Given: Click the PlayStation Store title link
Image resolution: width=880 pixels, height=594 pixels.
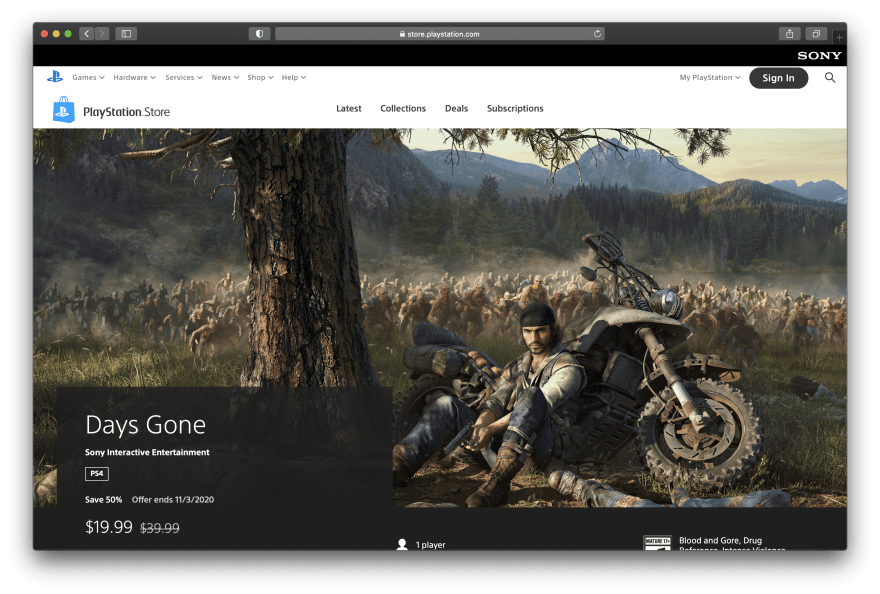Looking at the screenshot, I should [126, 112].
